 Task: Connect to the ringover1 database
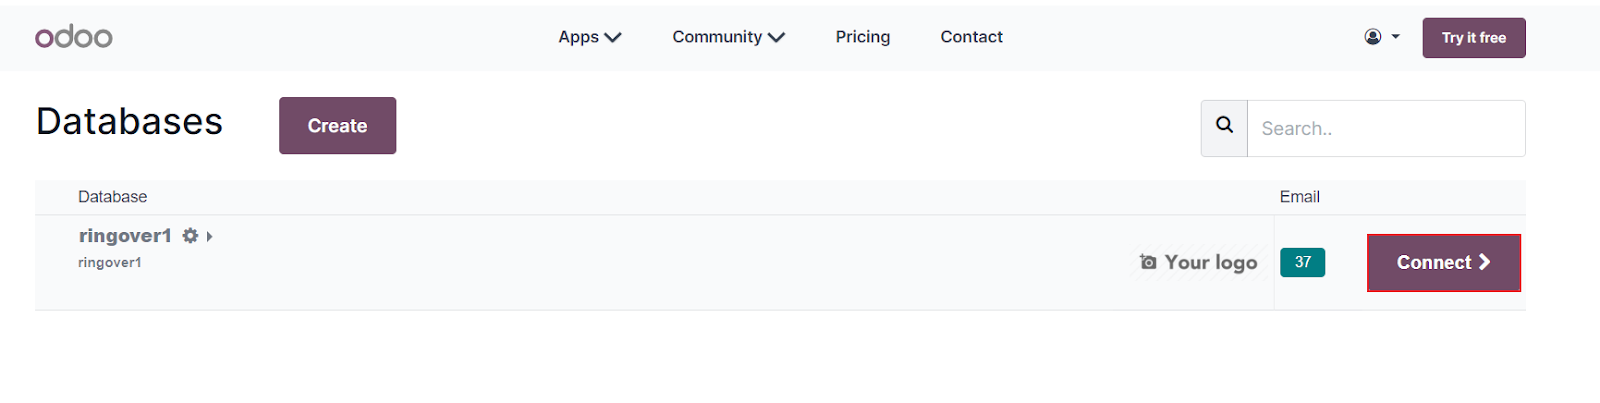(x=1444, y=263)
